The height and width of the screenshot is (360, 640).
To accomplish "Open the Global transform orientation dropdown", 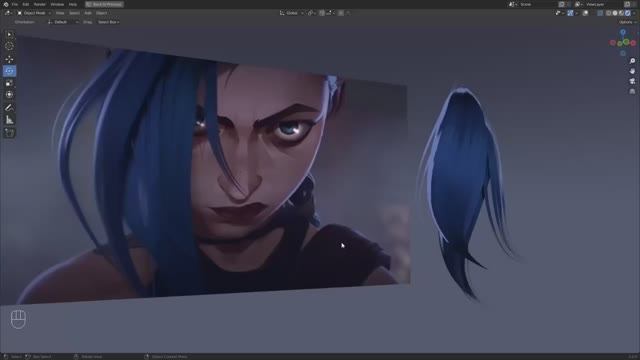I will (x=291, y=13).
